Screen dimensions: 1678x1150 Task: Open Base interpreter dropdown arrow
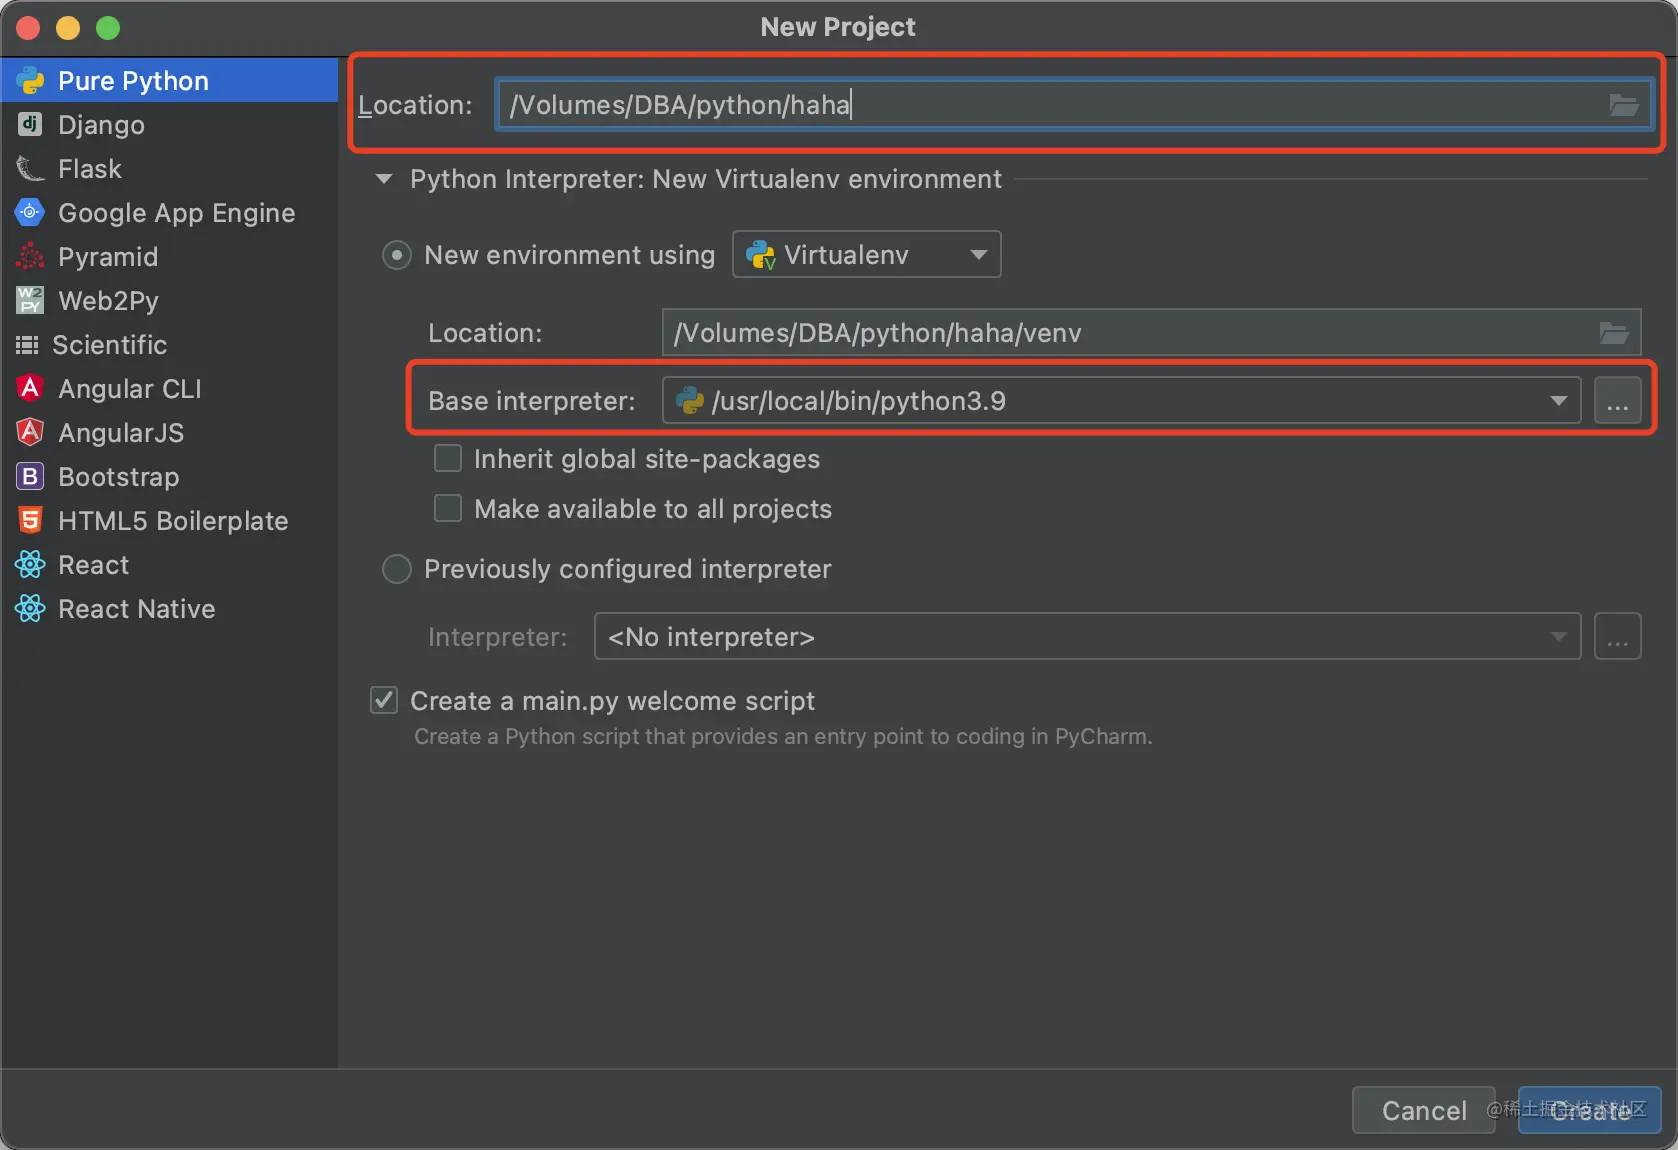tap(1558, 401)
